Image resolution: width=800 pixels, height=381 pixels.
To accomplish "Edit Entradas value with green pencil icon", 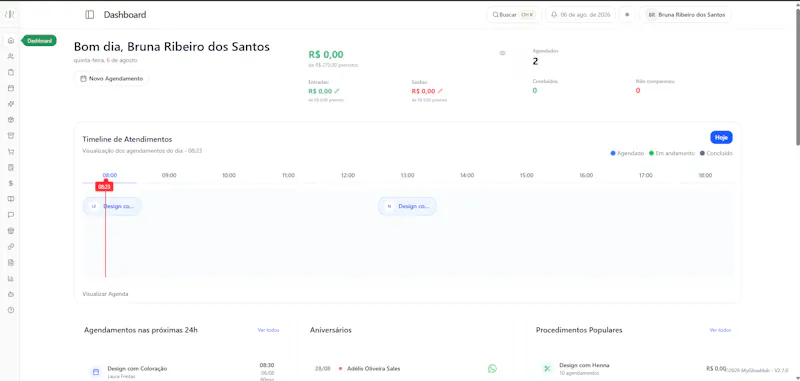I will pyautogui.click(x=337, y=91).
